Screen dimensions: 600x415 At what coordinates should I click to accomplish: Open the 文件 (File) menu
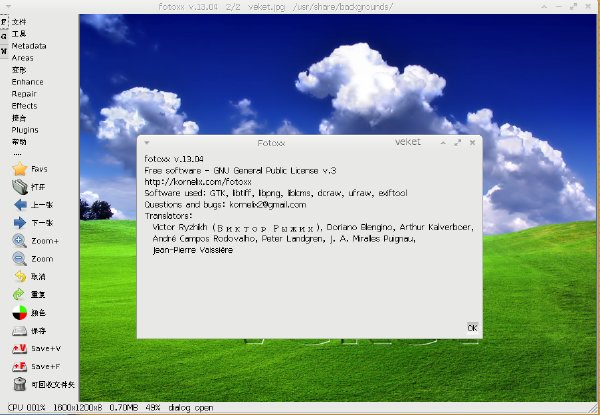(x=19, y=22)
